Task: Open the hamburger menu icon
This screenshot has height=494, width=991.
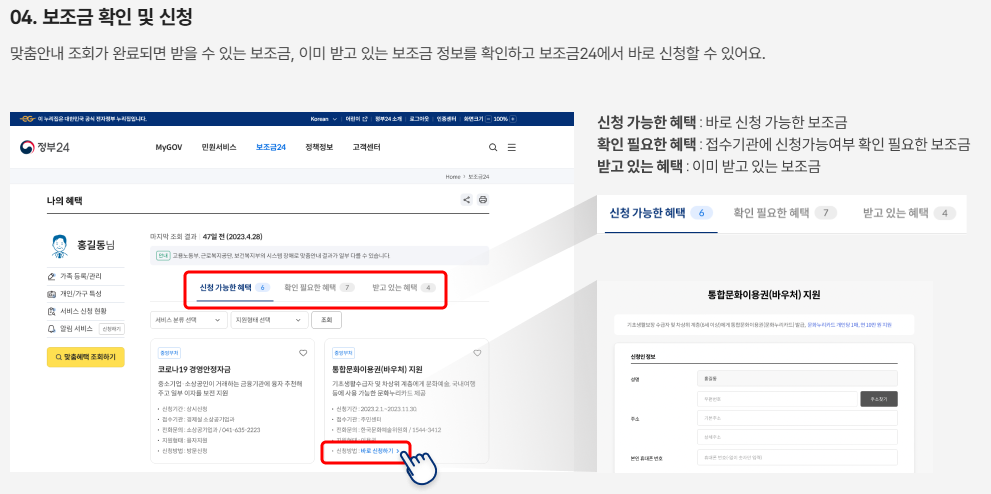Action: tap(512, 147)
